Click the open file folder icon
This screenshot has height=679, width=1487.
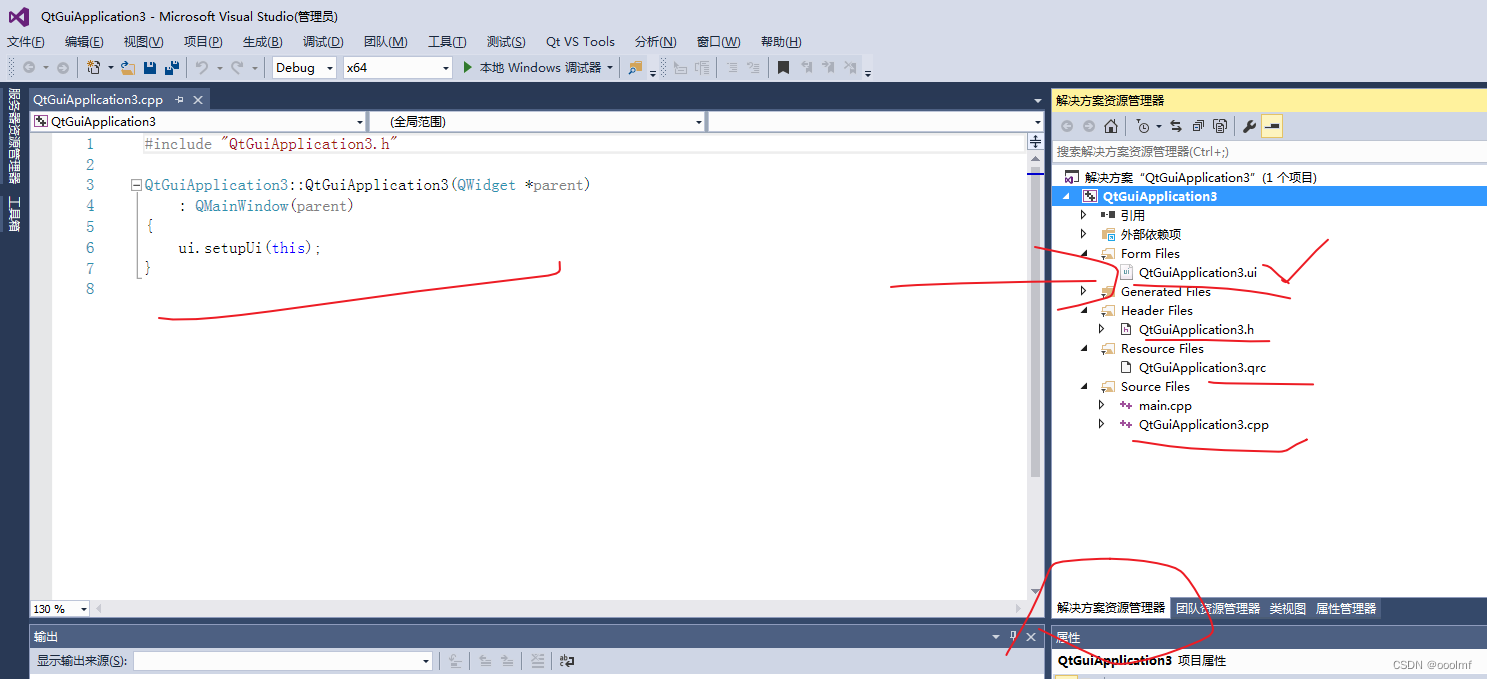point(127,68)
